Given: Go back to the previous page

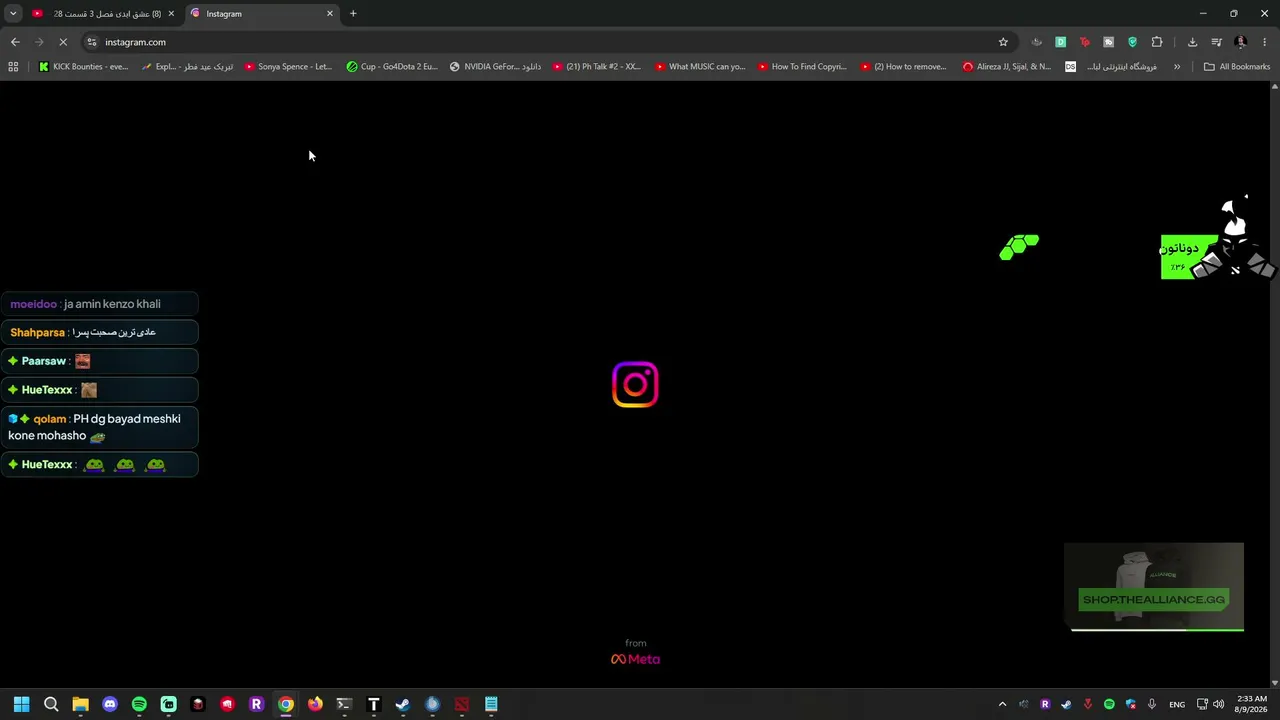Looking at the screenshot, I should pos(15,42).
